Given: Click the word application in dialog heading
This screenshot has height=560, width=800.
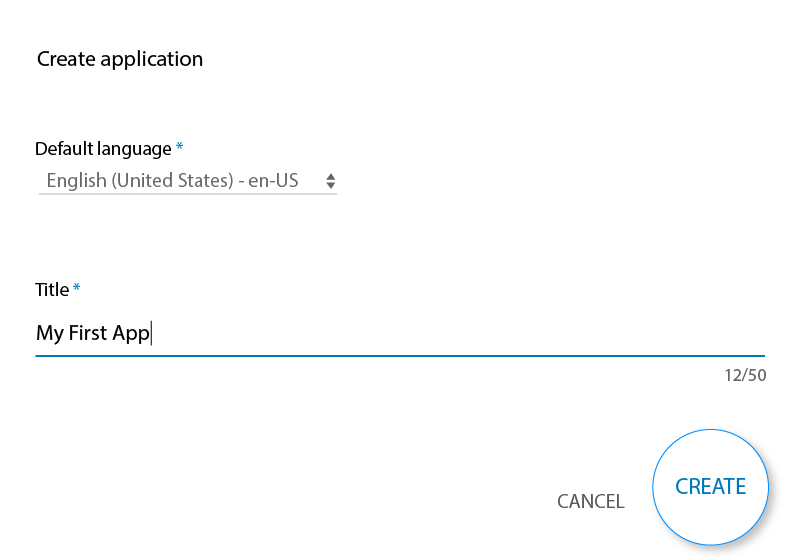Looking at the screenshot, I should [152, 59].
